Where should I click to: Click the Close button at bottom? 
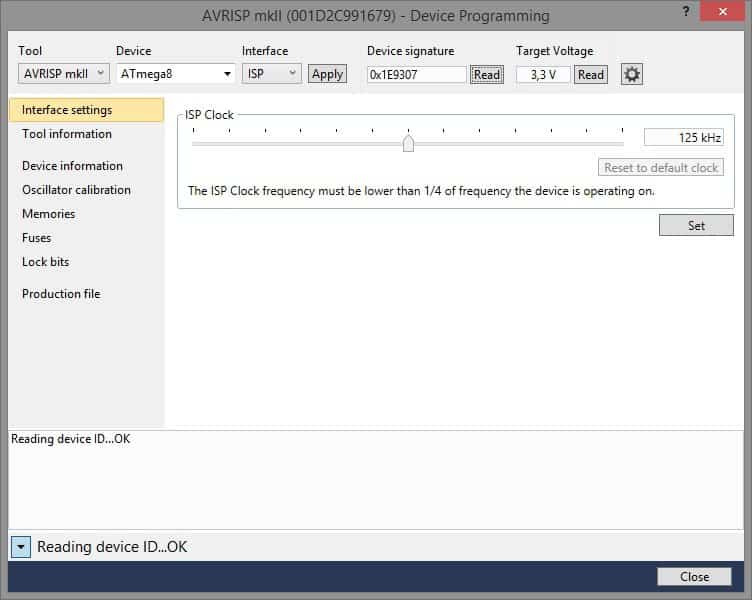point(694,576)
